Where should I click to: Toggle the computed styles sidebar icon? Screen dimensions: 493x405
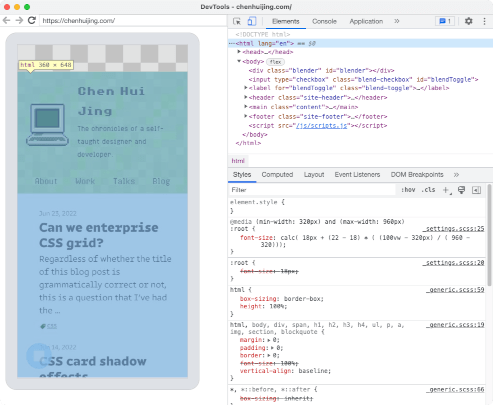[x=476, y=190]
